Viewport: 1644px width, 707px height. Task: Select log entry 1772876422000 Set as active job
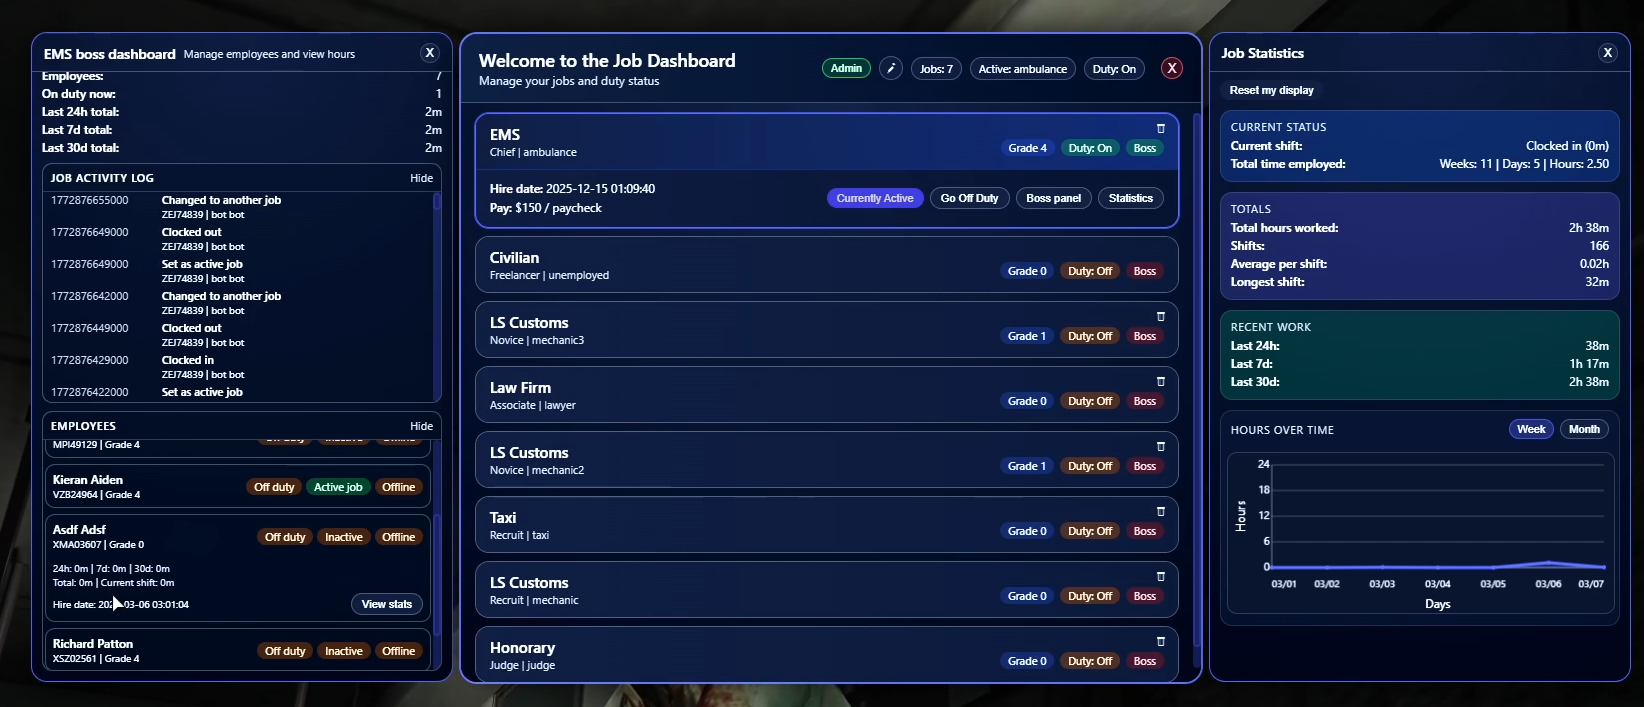[x=240, y=392]
